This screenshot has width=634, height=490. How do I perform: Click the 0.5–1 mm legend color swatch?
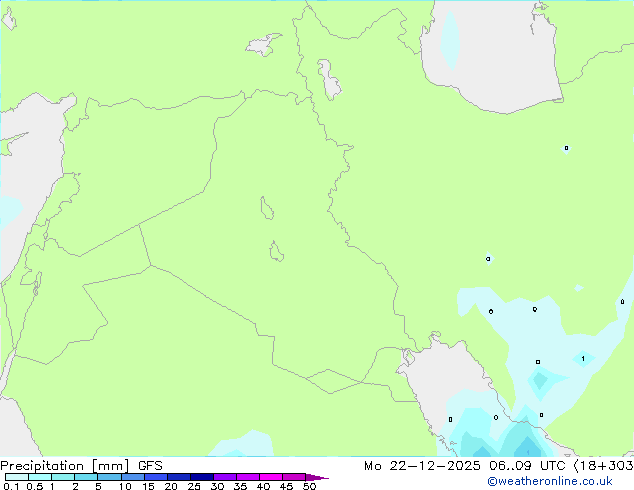[40, 477]
